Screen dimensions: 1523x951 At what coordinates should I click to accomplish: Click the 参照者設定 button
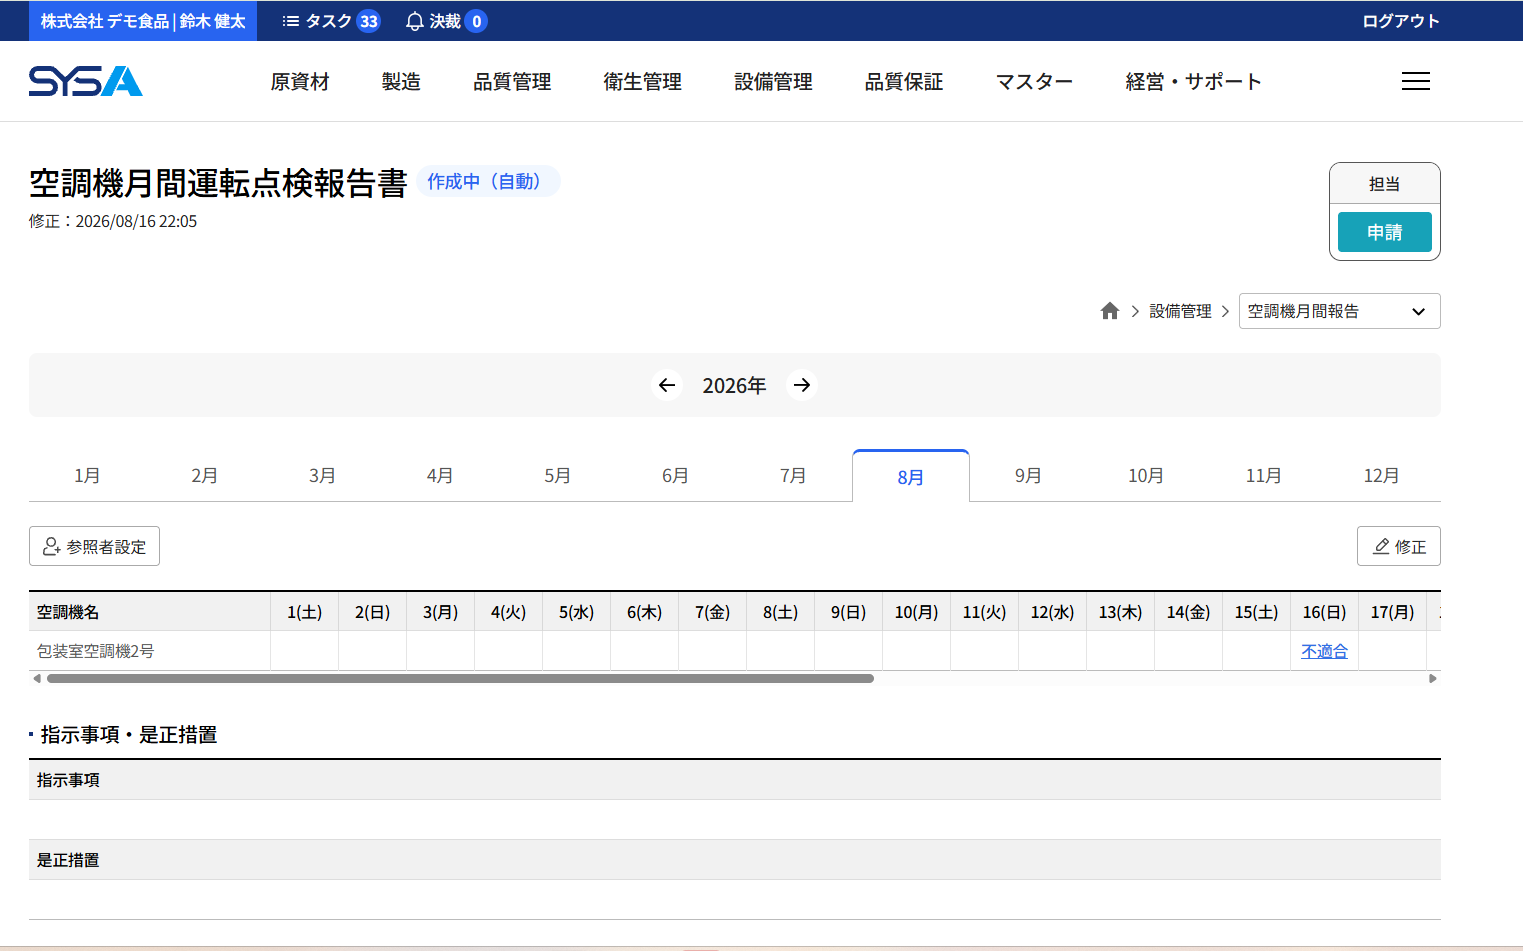(94, 546)
